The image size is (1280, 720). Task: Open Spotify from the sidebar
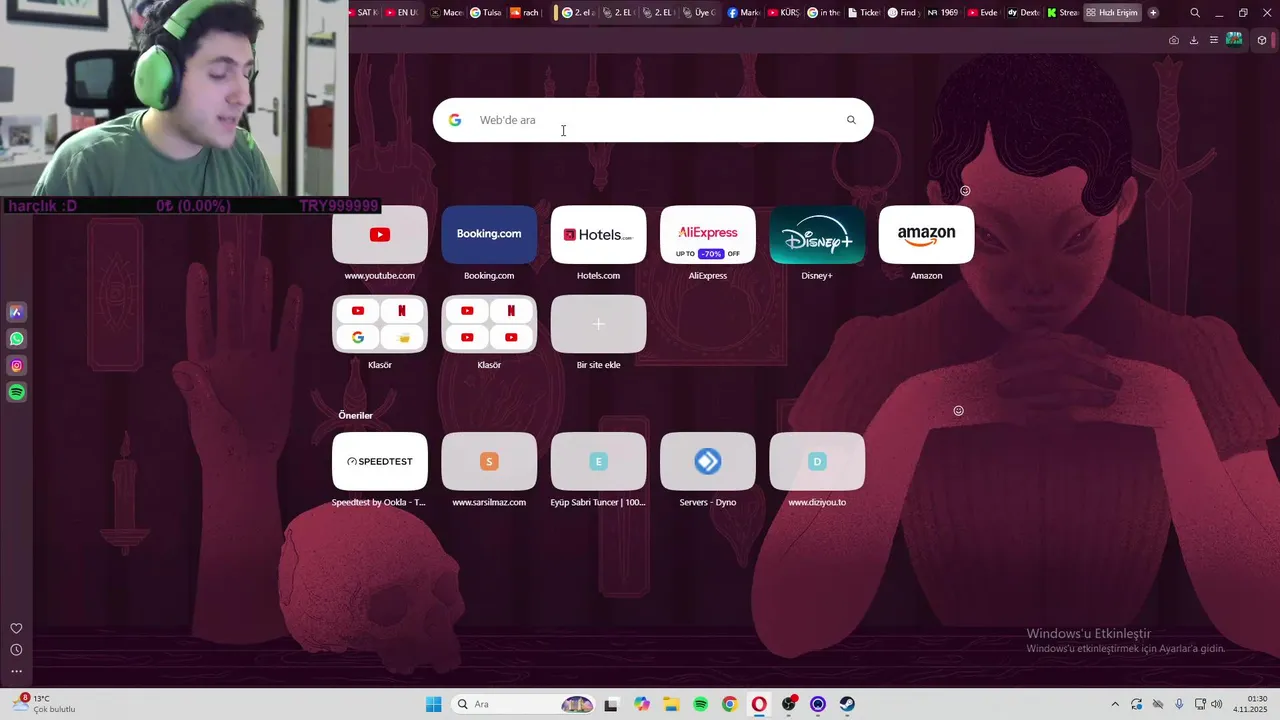(16, 393)
